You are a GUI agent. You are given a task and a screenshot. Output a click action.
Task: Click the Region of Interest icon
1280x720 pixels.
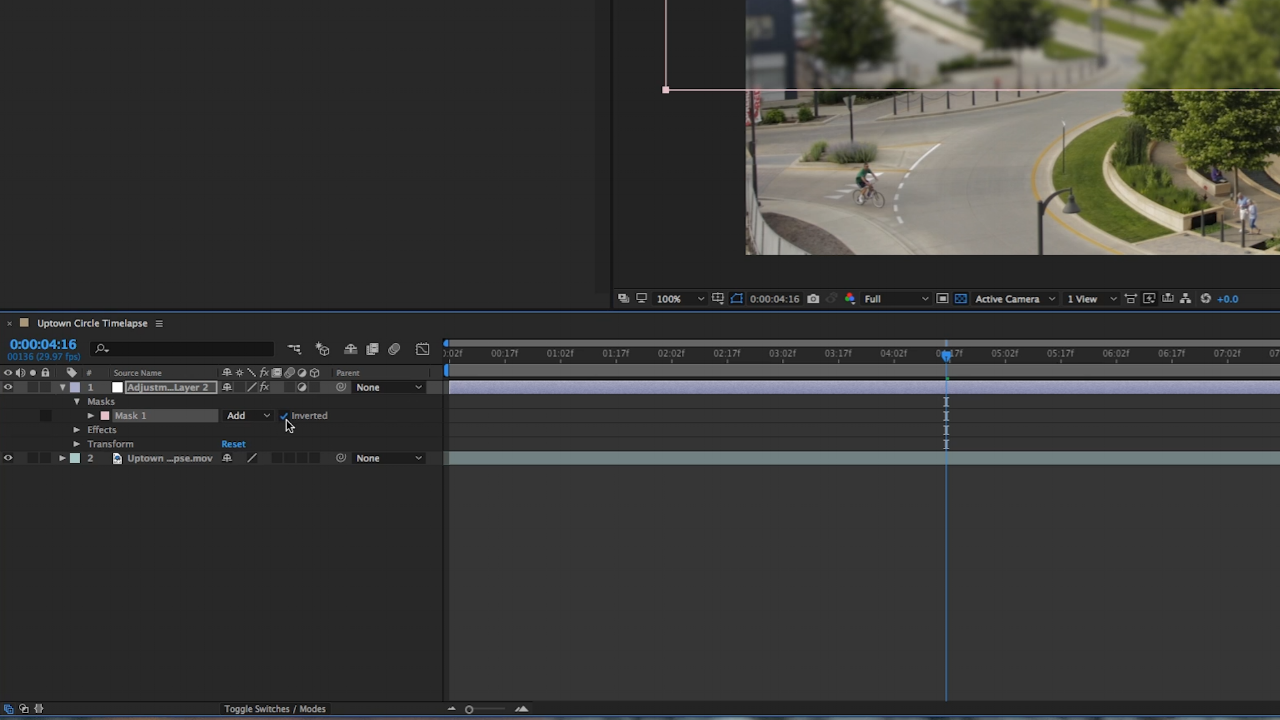click(942, 299)
